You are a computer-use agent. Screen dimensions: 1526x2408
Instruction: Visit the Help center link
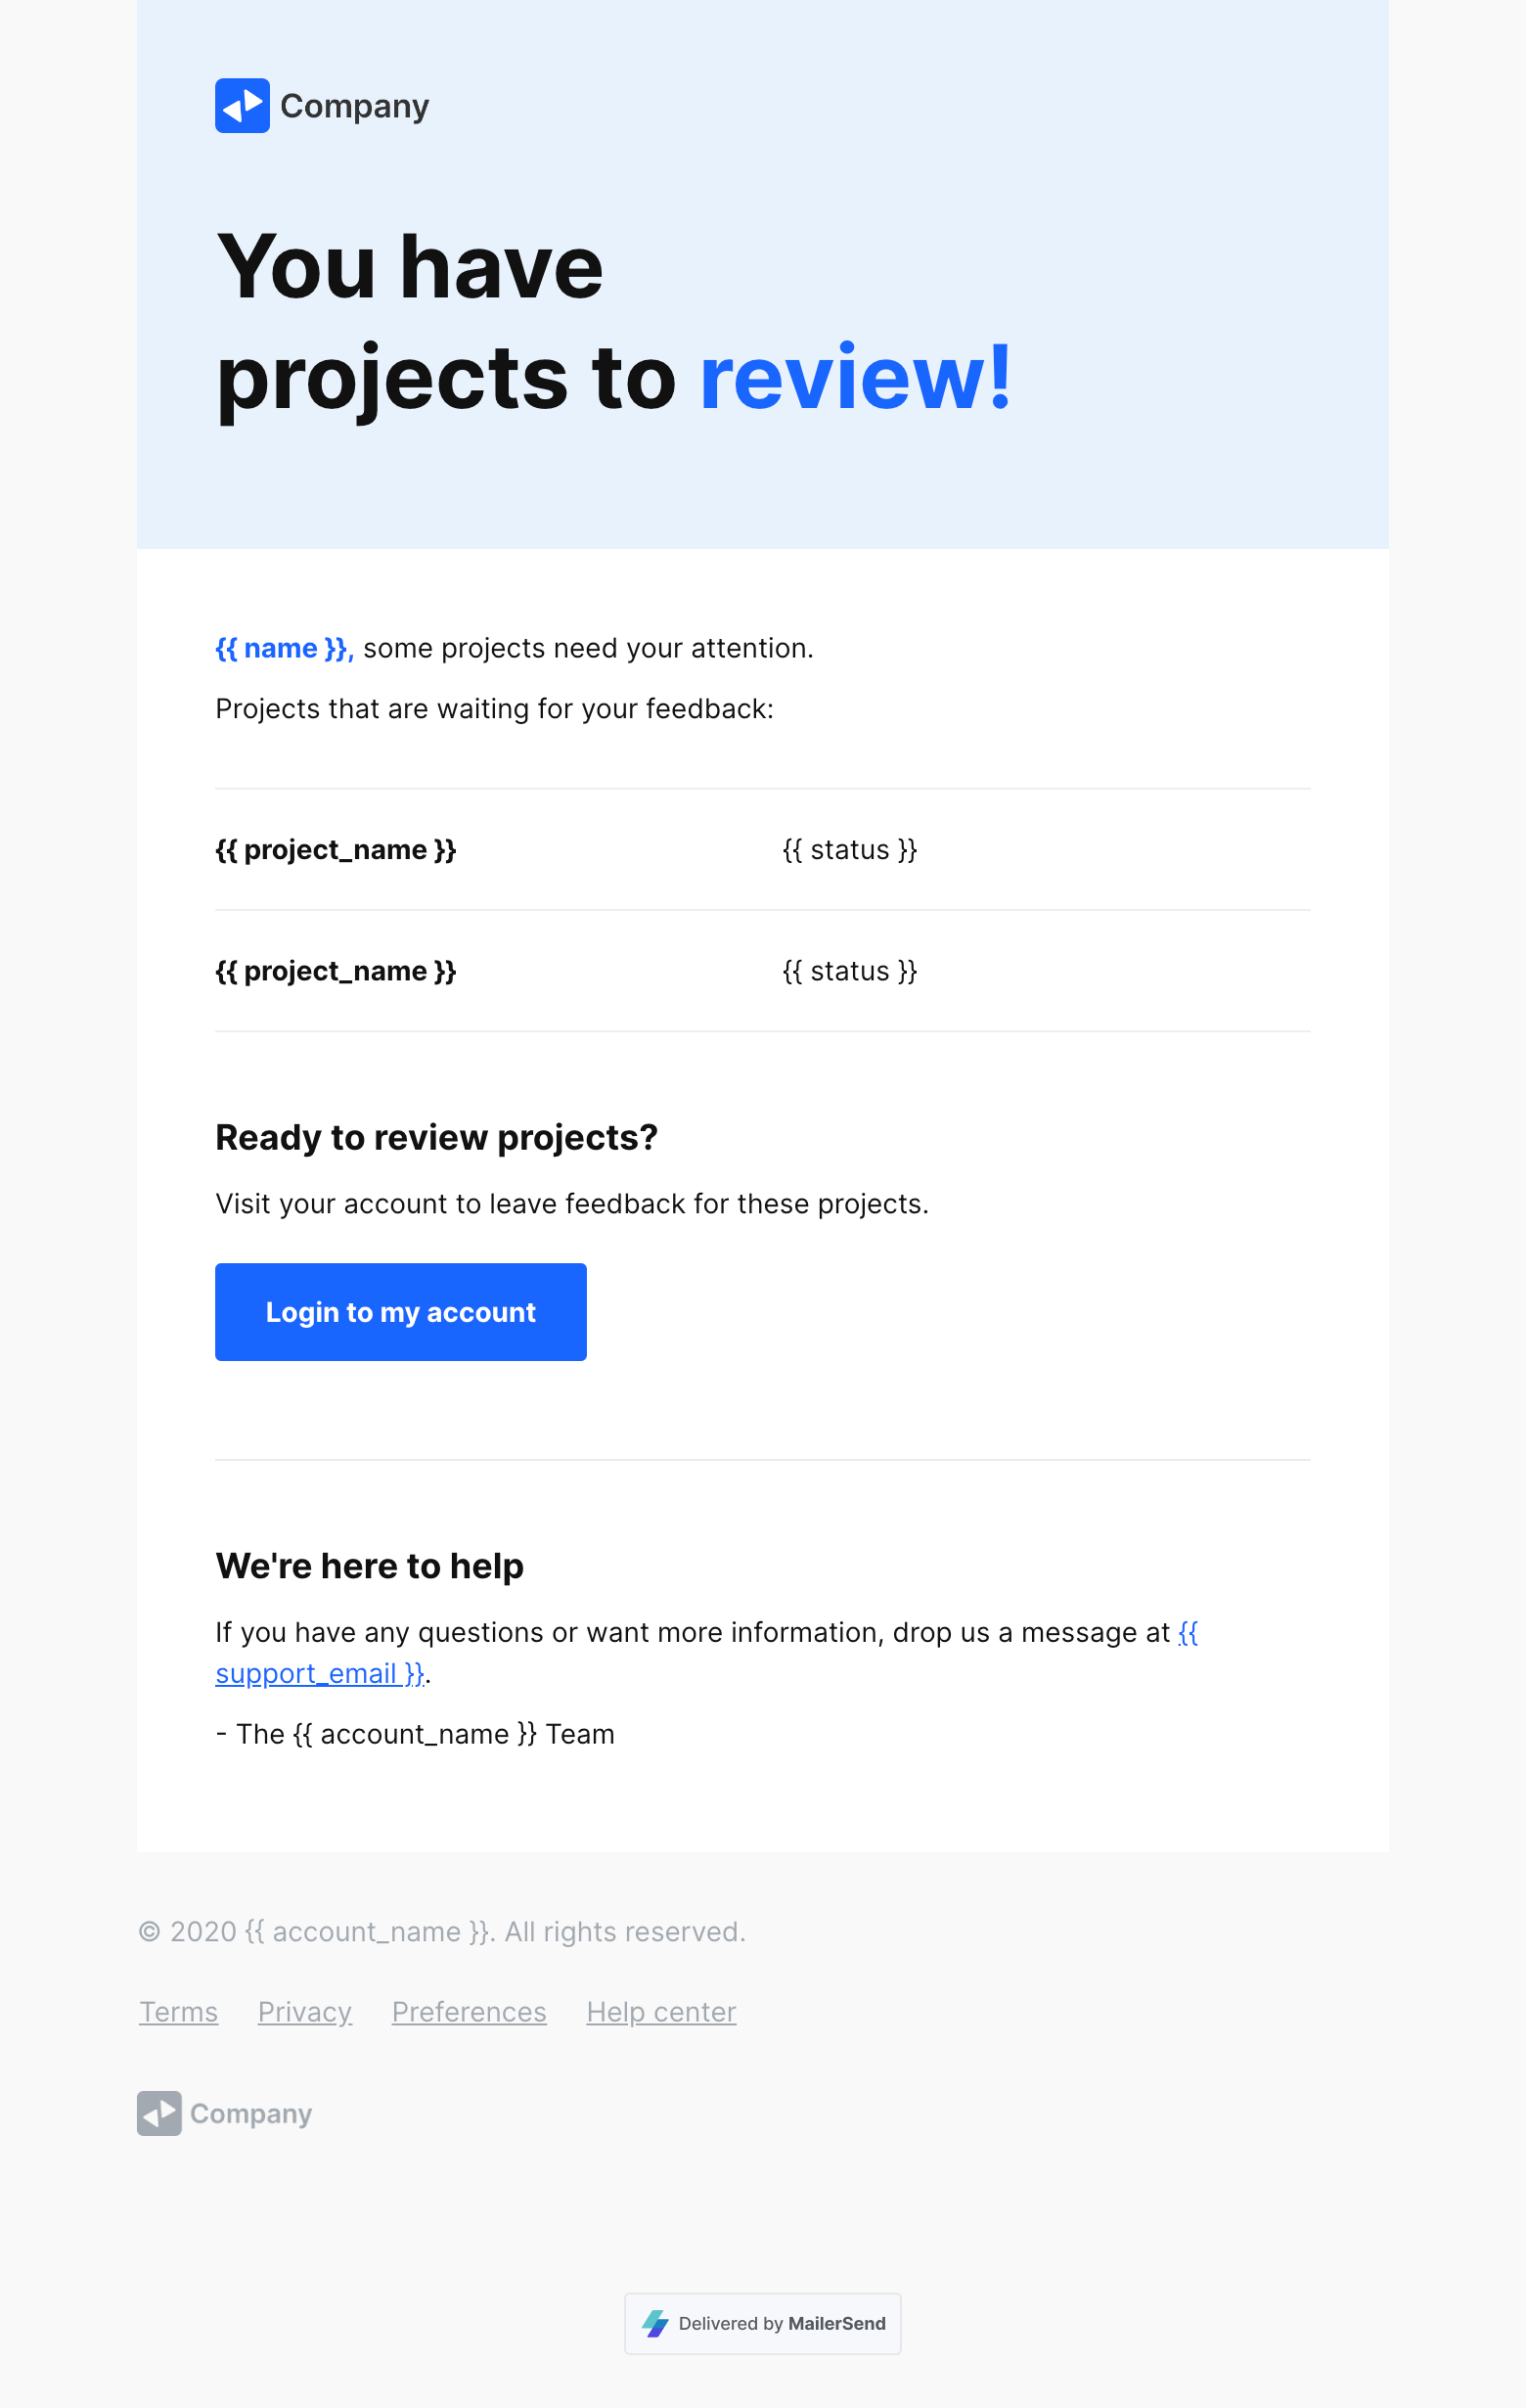coord(661,2012)
